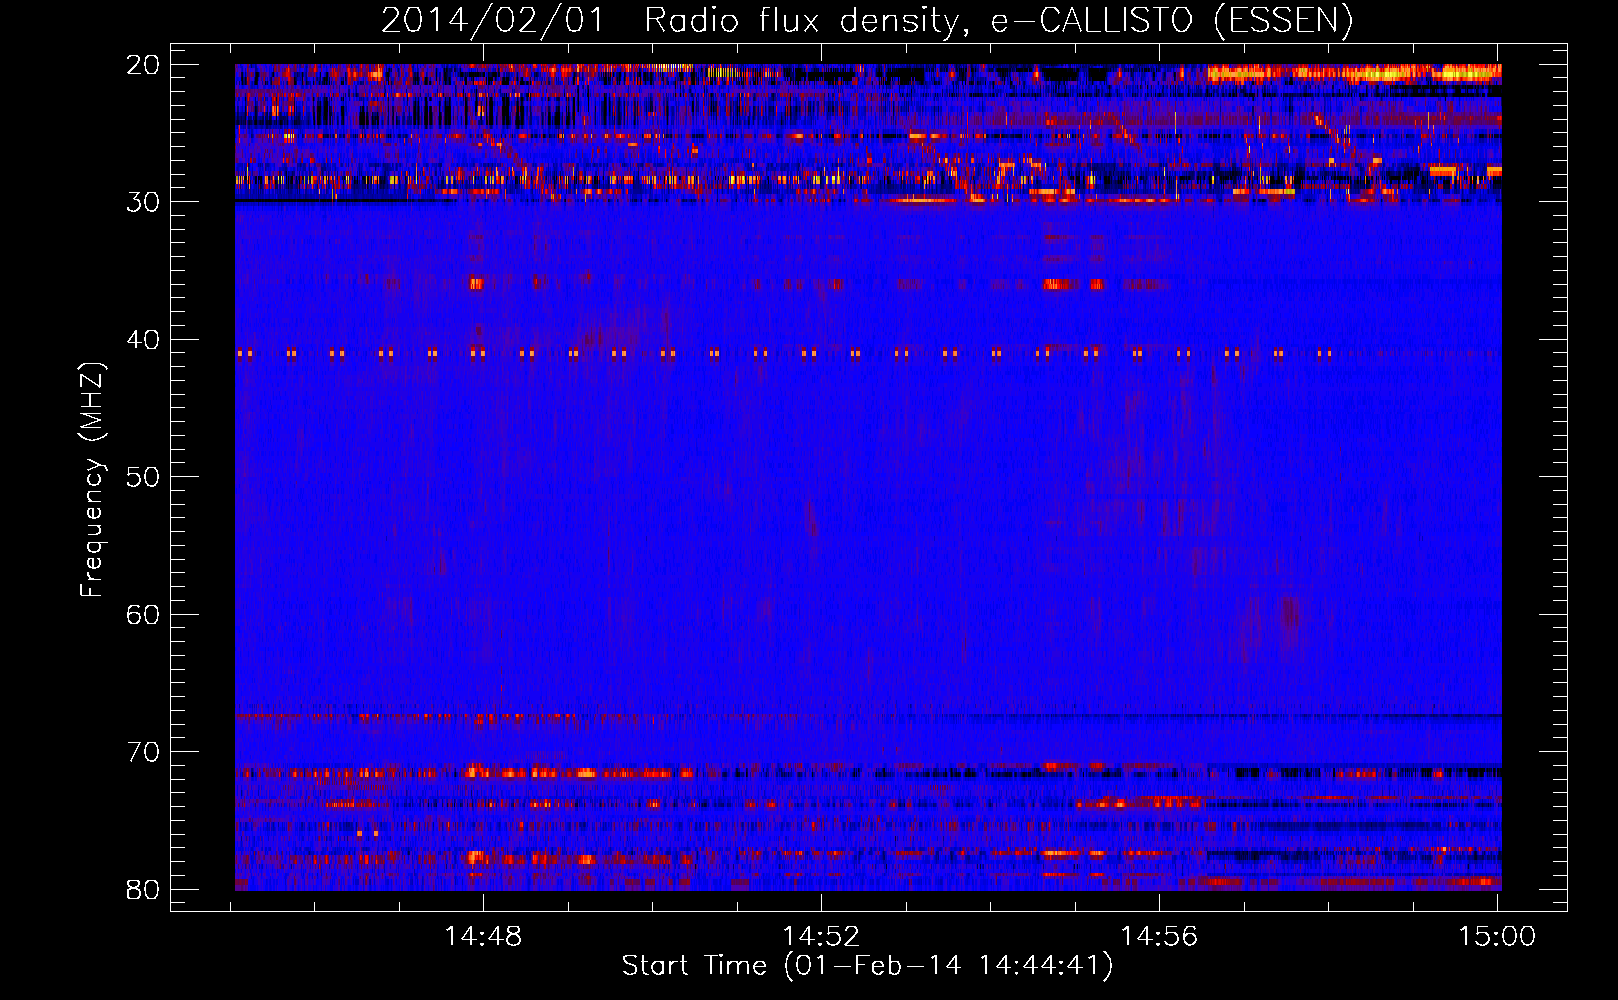Click the 14:48 time tick label
1618x1000 pixels.
coord(483,936)
